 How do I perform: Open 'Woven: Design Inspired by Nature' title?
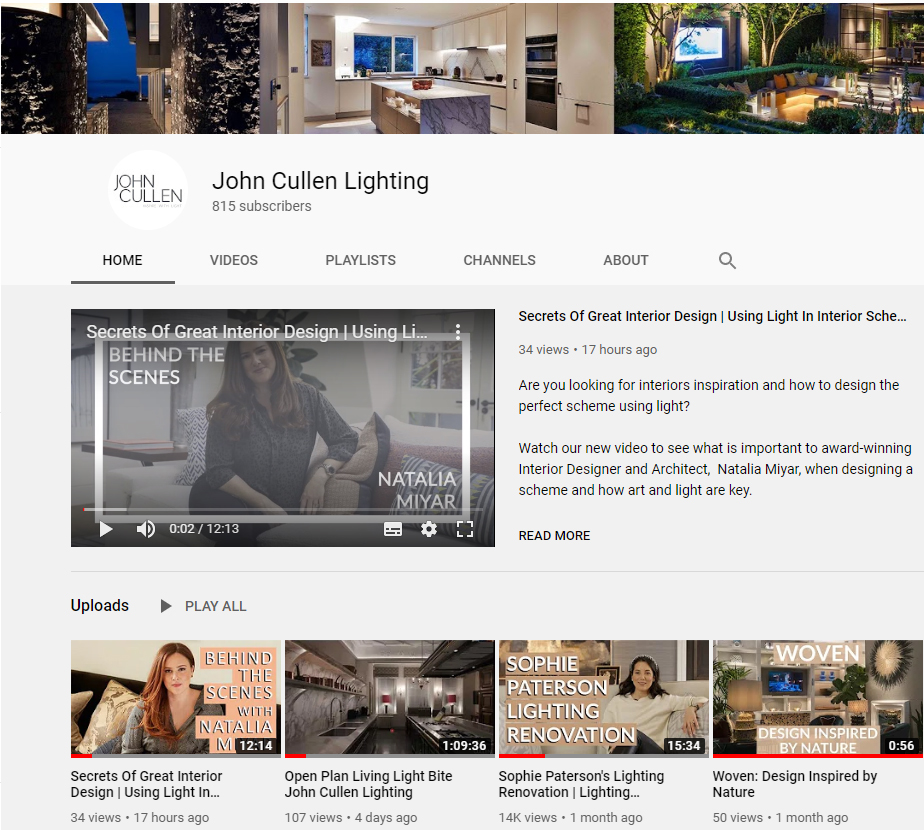[x=794, y=784]
